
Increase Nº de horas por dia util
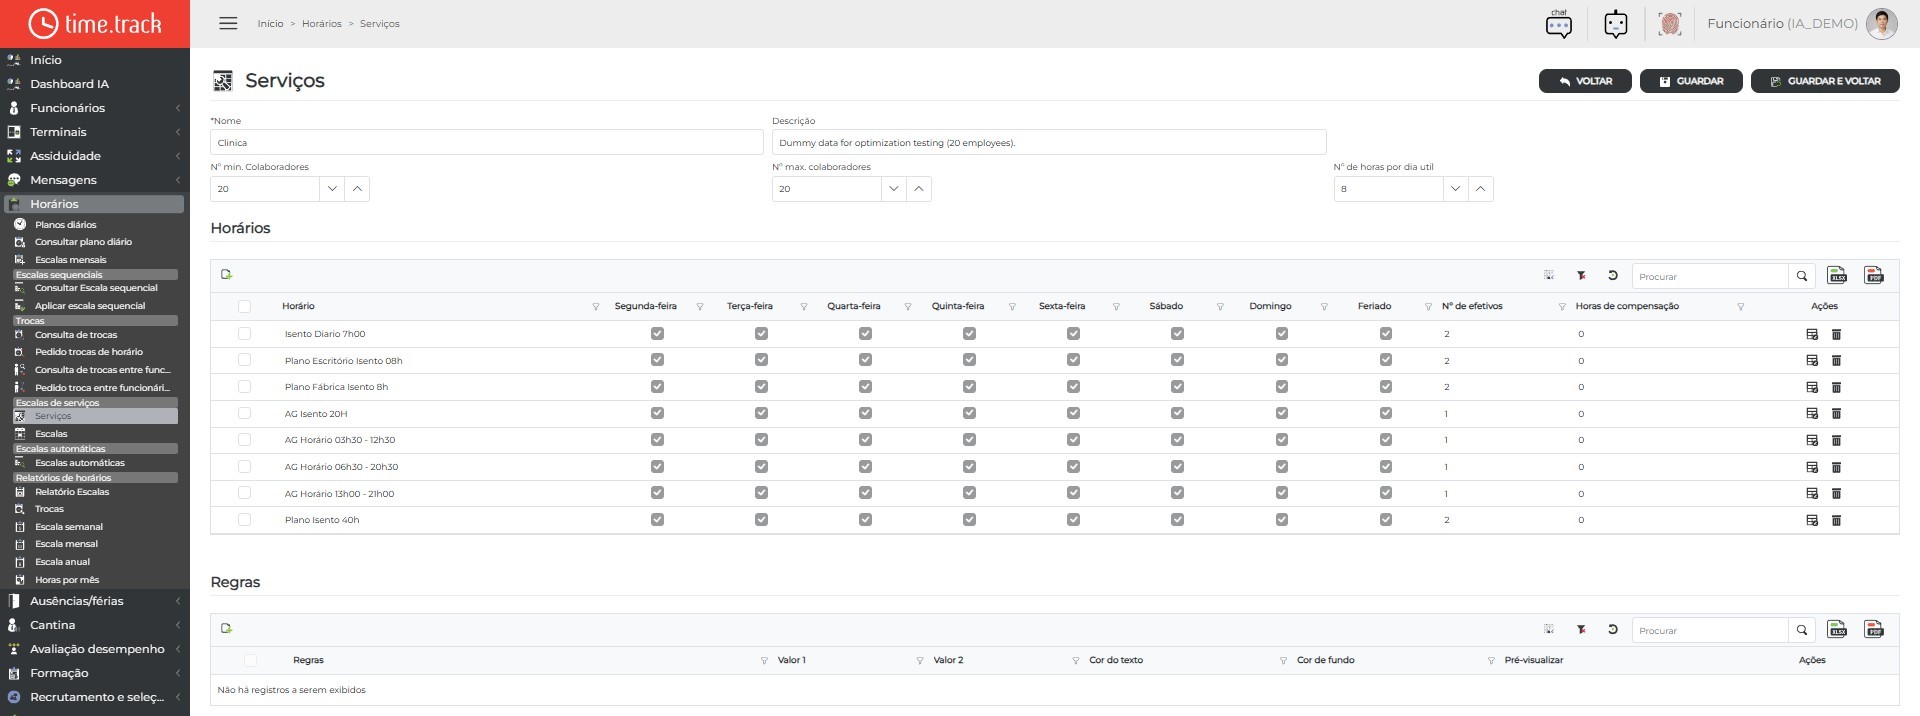1481,189
